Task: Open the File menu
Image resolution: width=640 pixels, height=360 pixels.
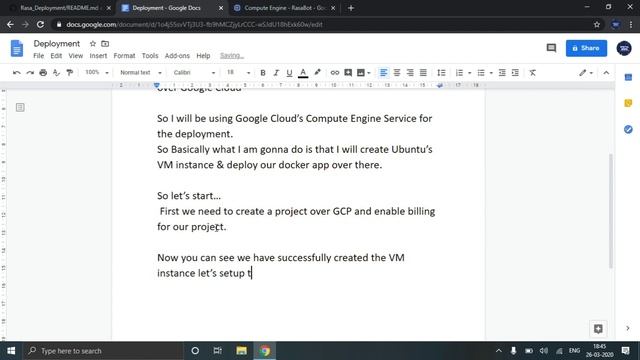Action: click(x=39, y=56)
